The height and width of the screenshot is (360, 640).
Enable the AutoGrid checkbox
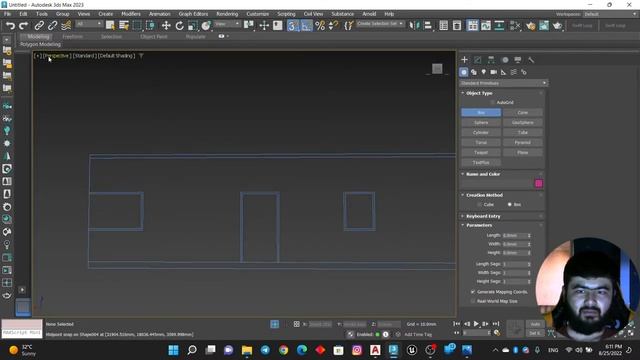[x=493, y=102]
